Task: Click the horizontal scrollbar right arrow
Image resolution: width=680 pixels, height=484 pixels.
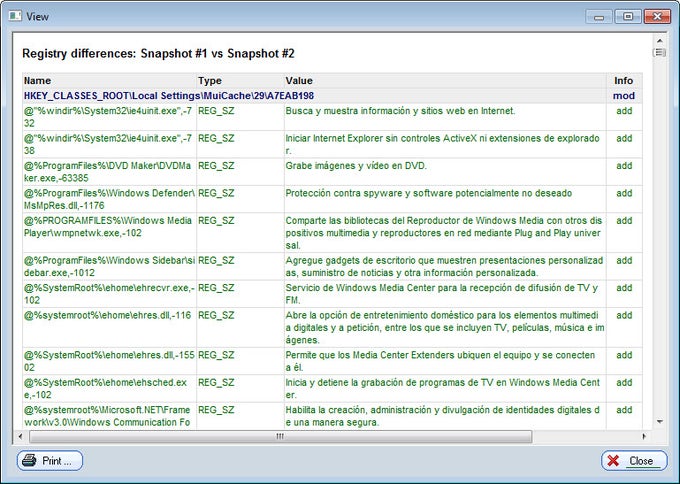Action: pos(644,436)
